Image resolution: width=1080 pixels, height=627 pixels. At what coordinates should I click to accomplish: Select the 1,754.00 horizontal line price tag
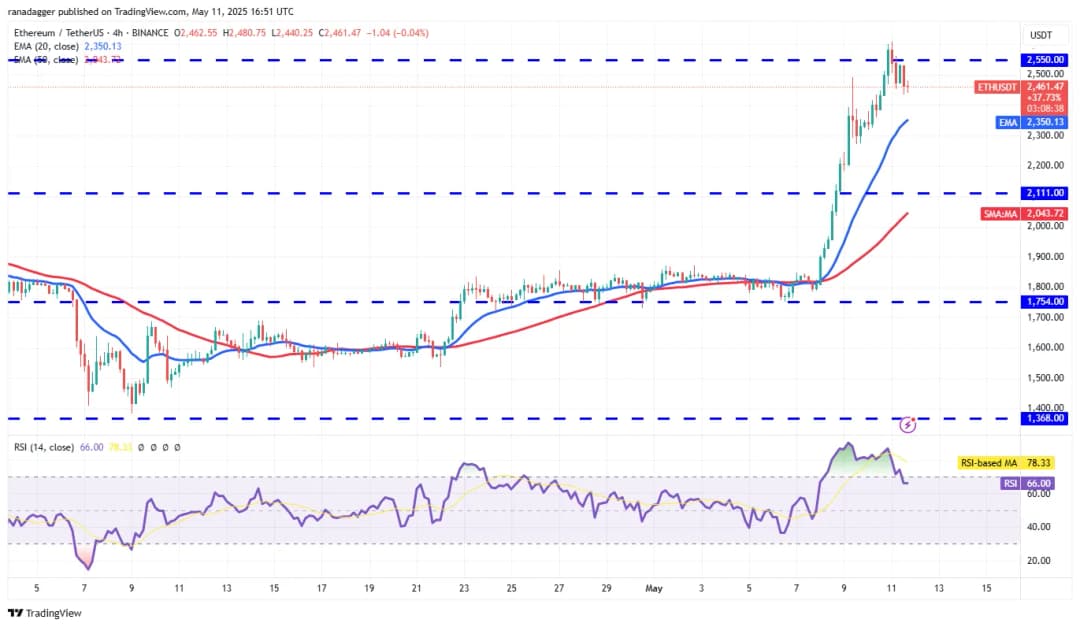1043,302
